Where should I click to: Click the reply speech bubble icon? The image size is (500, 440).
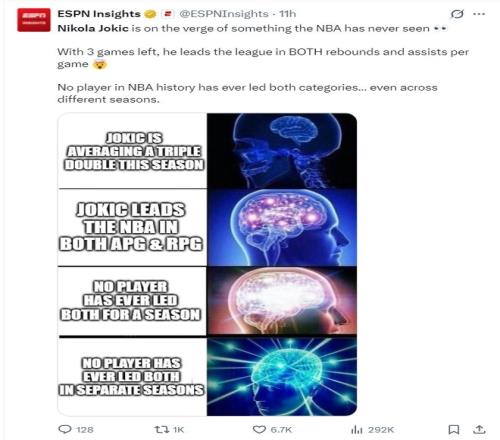pyautogui.click(x=64, y=429)
